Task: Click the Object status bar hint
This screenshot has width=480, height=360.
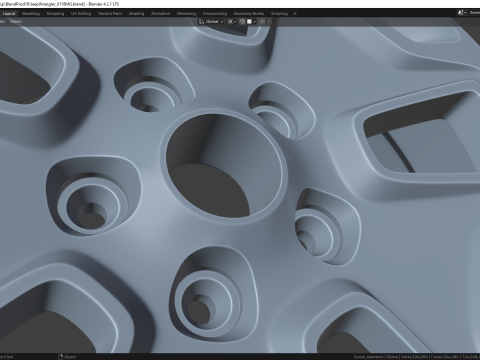Action: click(67, 357)
